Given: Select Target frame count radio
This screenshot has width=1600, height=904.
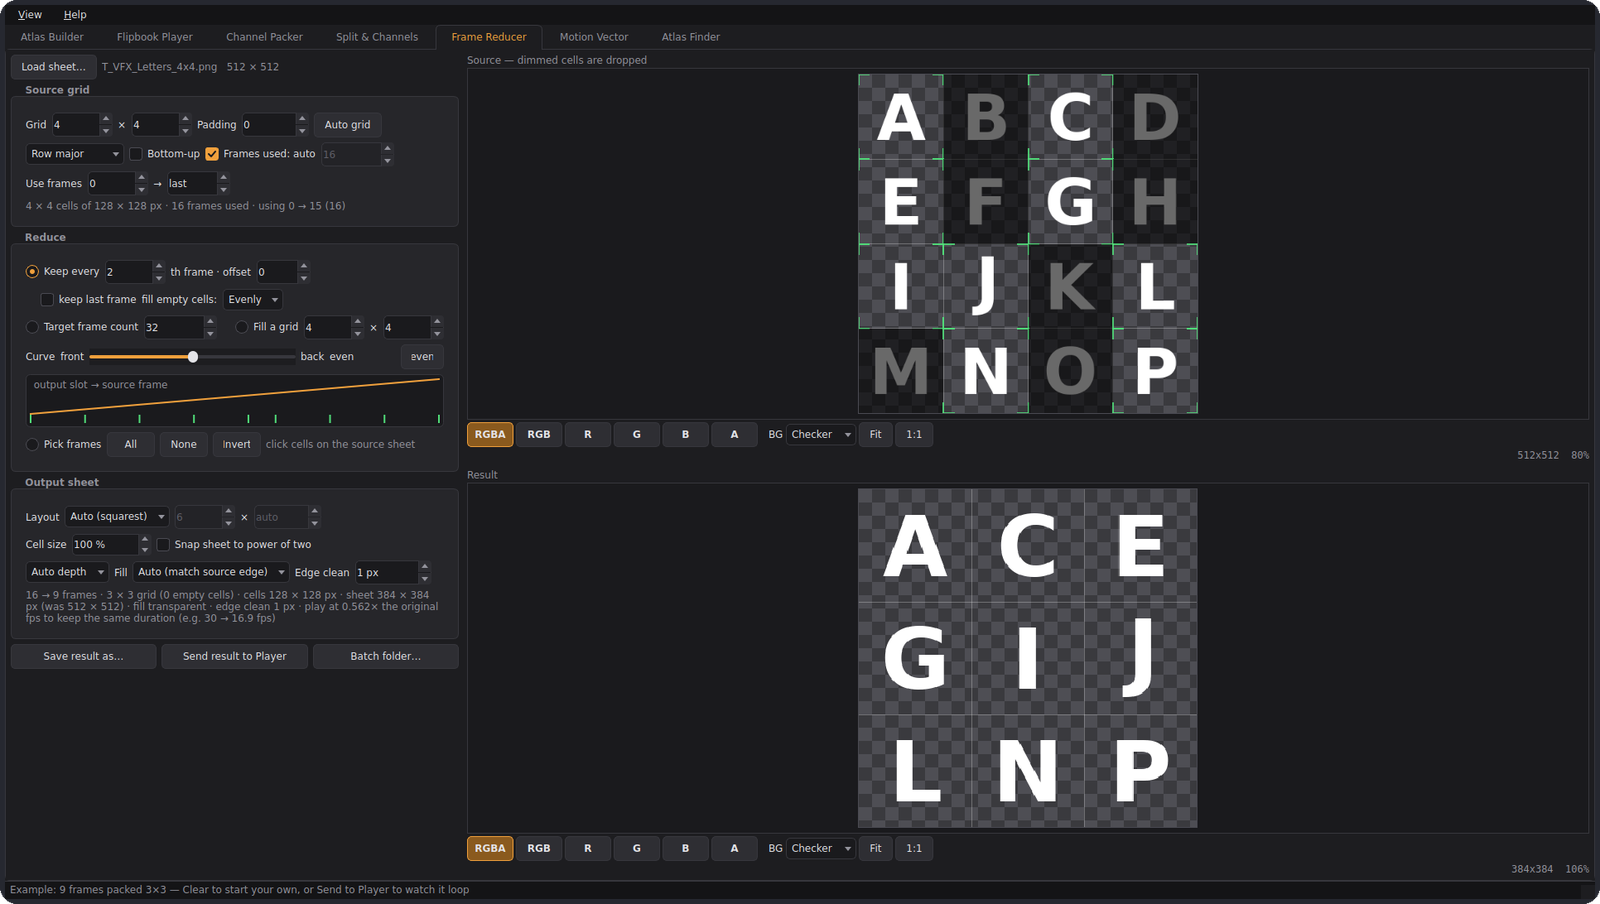Looking at the screenshot, I should tap(32, 327).
